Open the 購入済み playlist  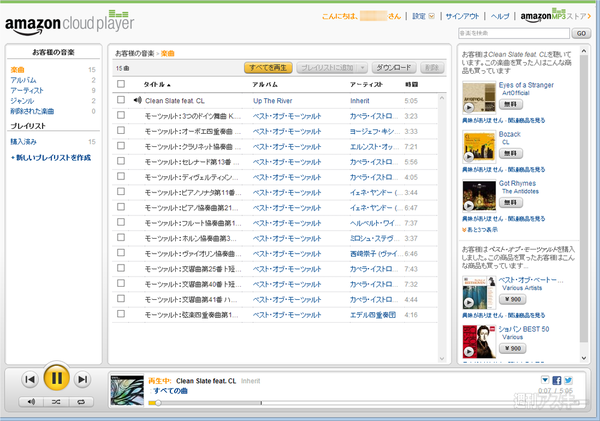point(23,142)
